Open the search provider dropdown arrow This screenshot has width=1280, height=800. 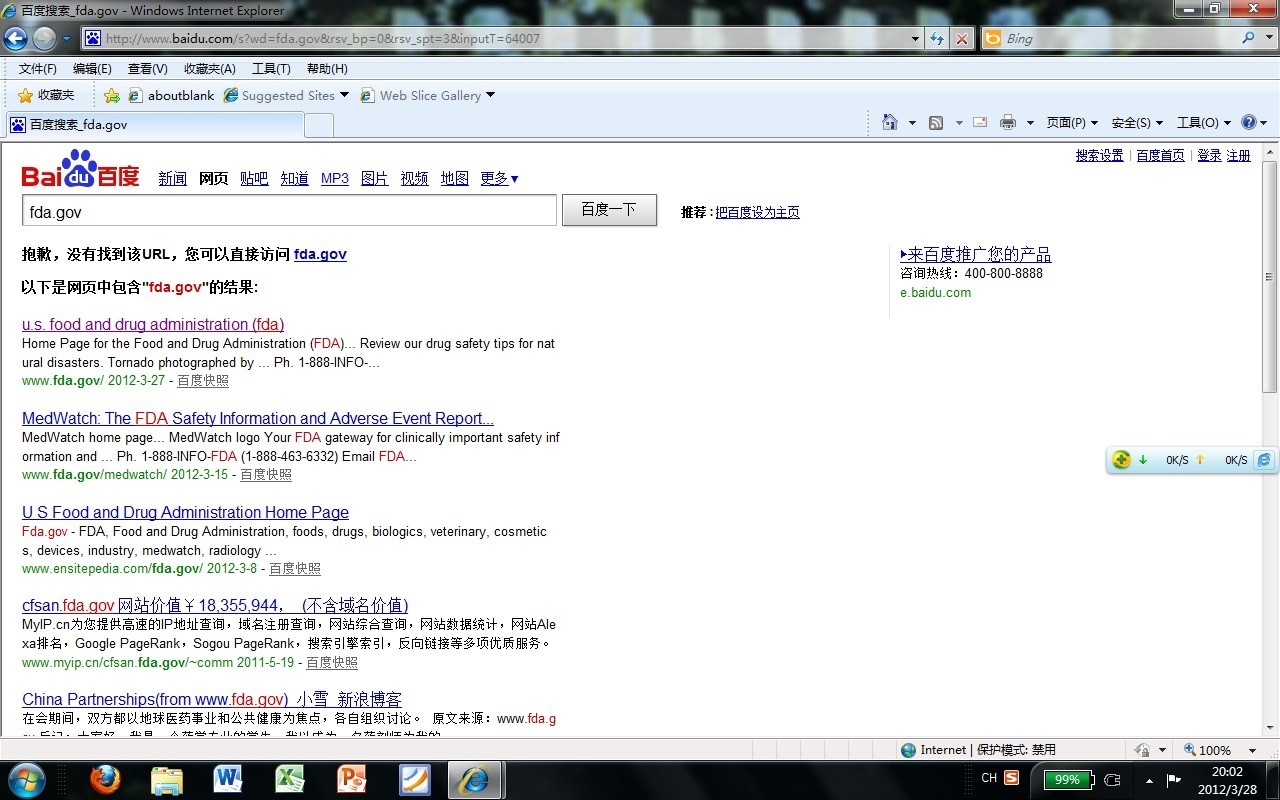tap(1268, 38)
